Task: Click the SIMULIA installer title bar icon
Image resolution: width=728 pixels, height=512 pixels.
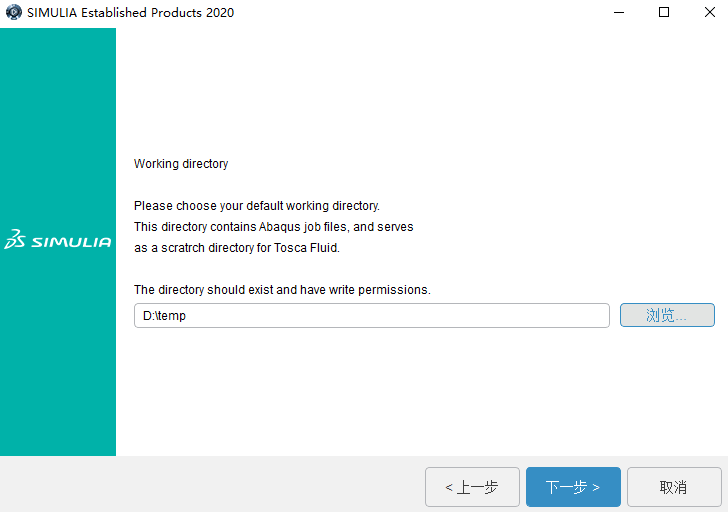Action: click(x=13, y=12)
